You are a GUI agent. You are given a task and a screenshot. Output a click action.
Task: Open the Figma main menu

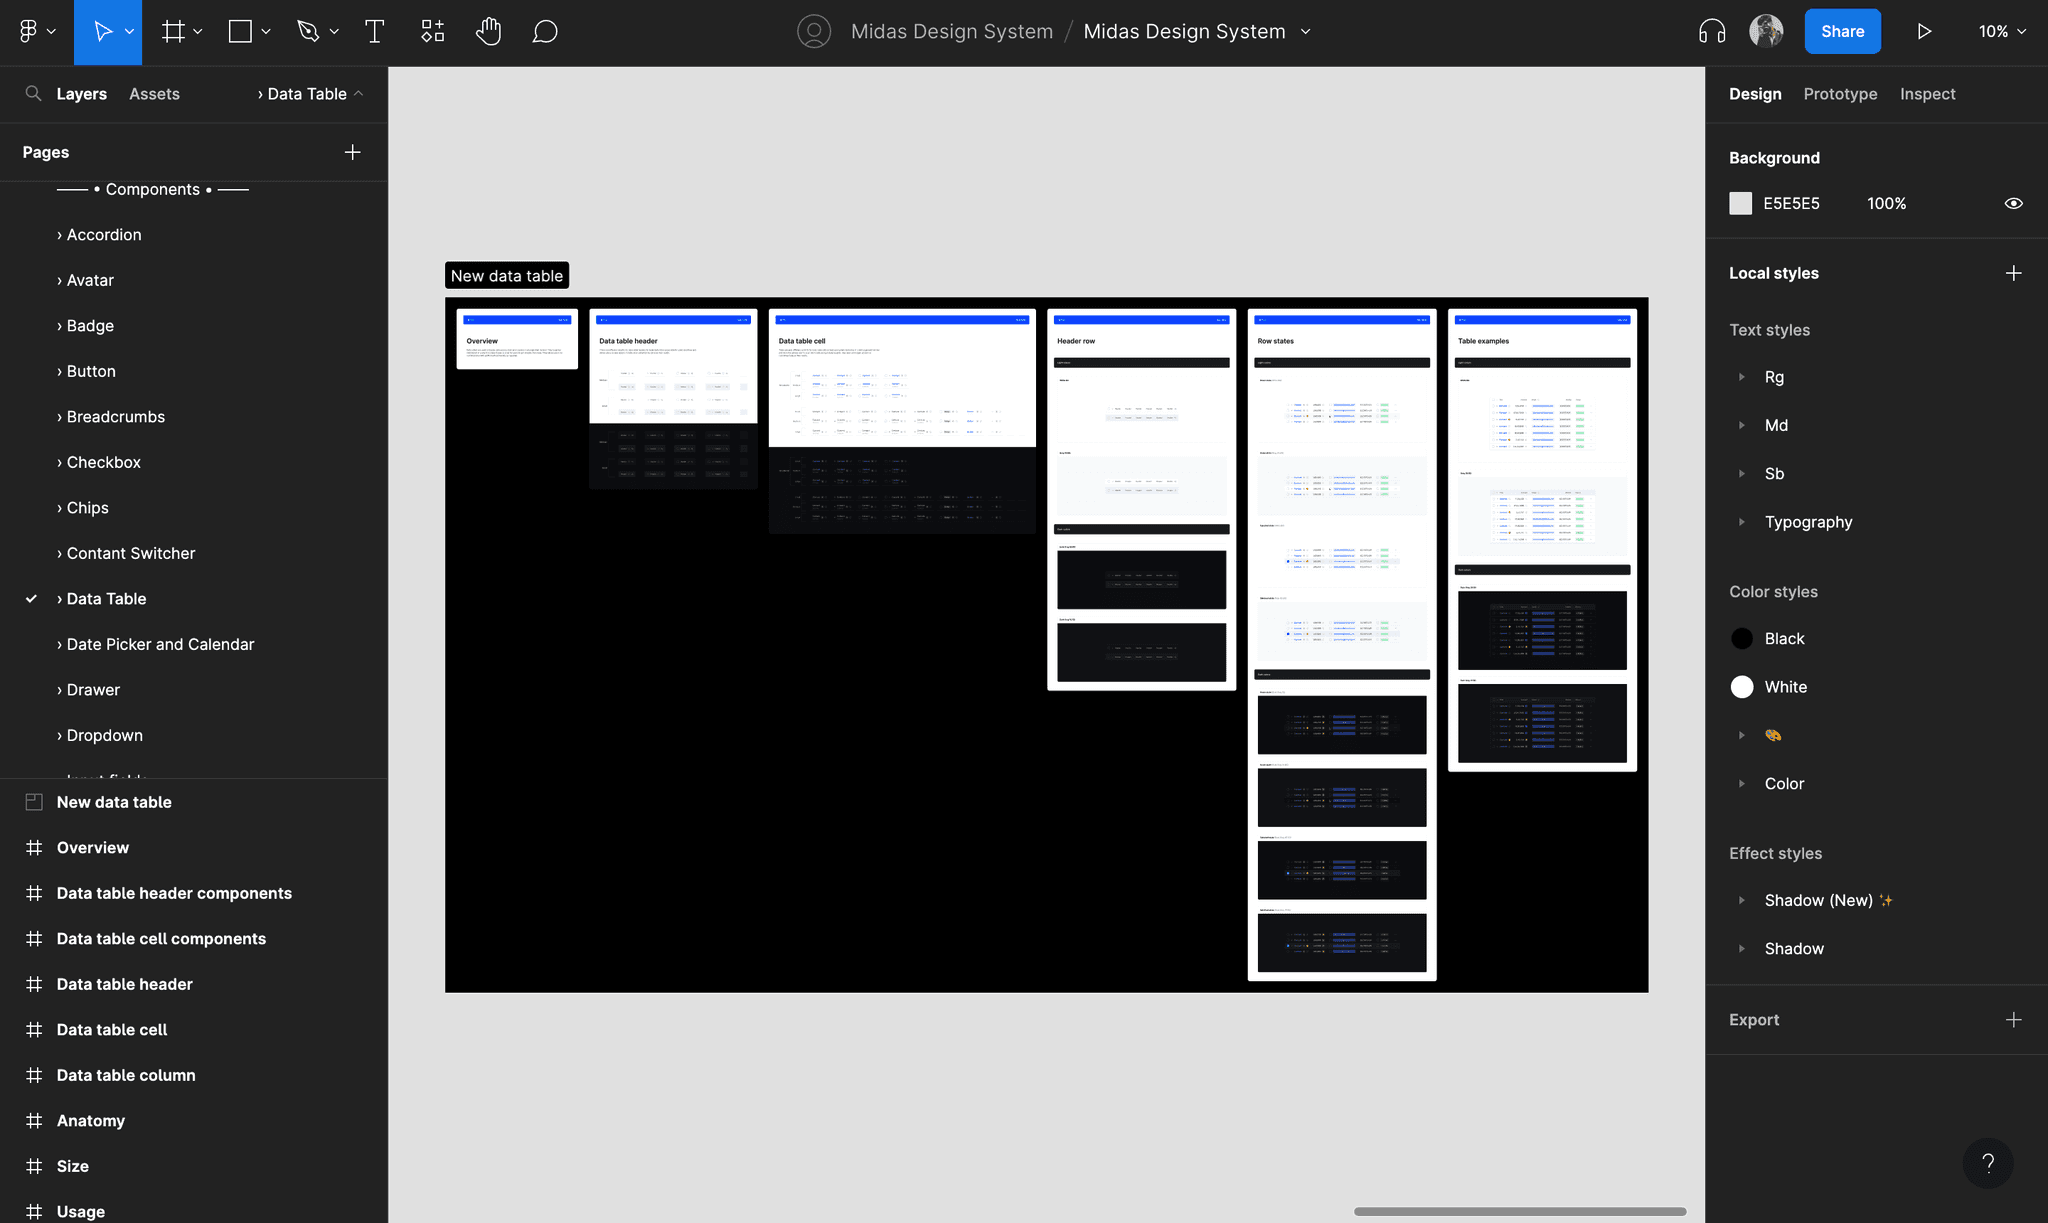(x=29, y=32)
